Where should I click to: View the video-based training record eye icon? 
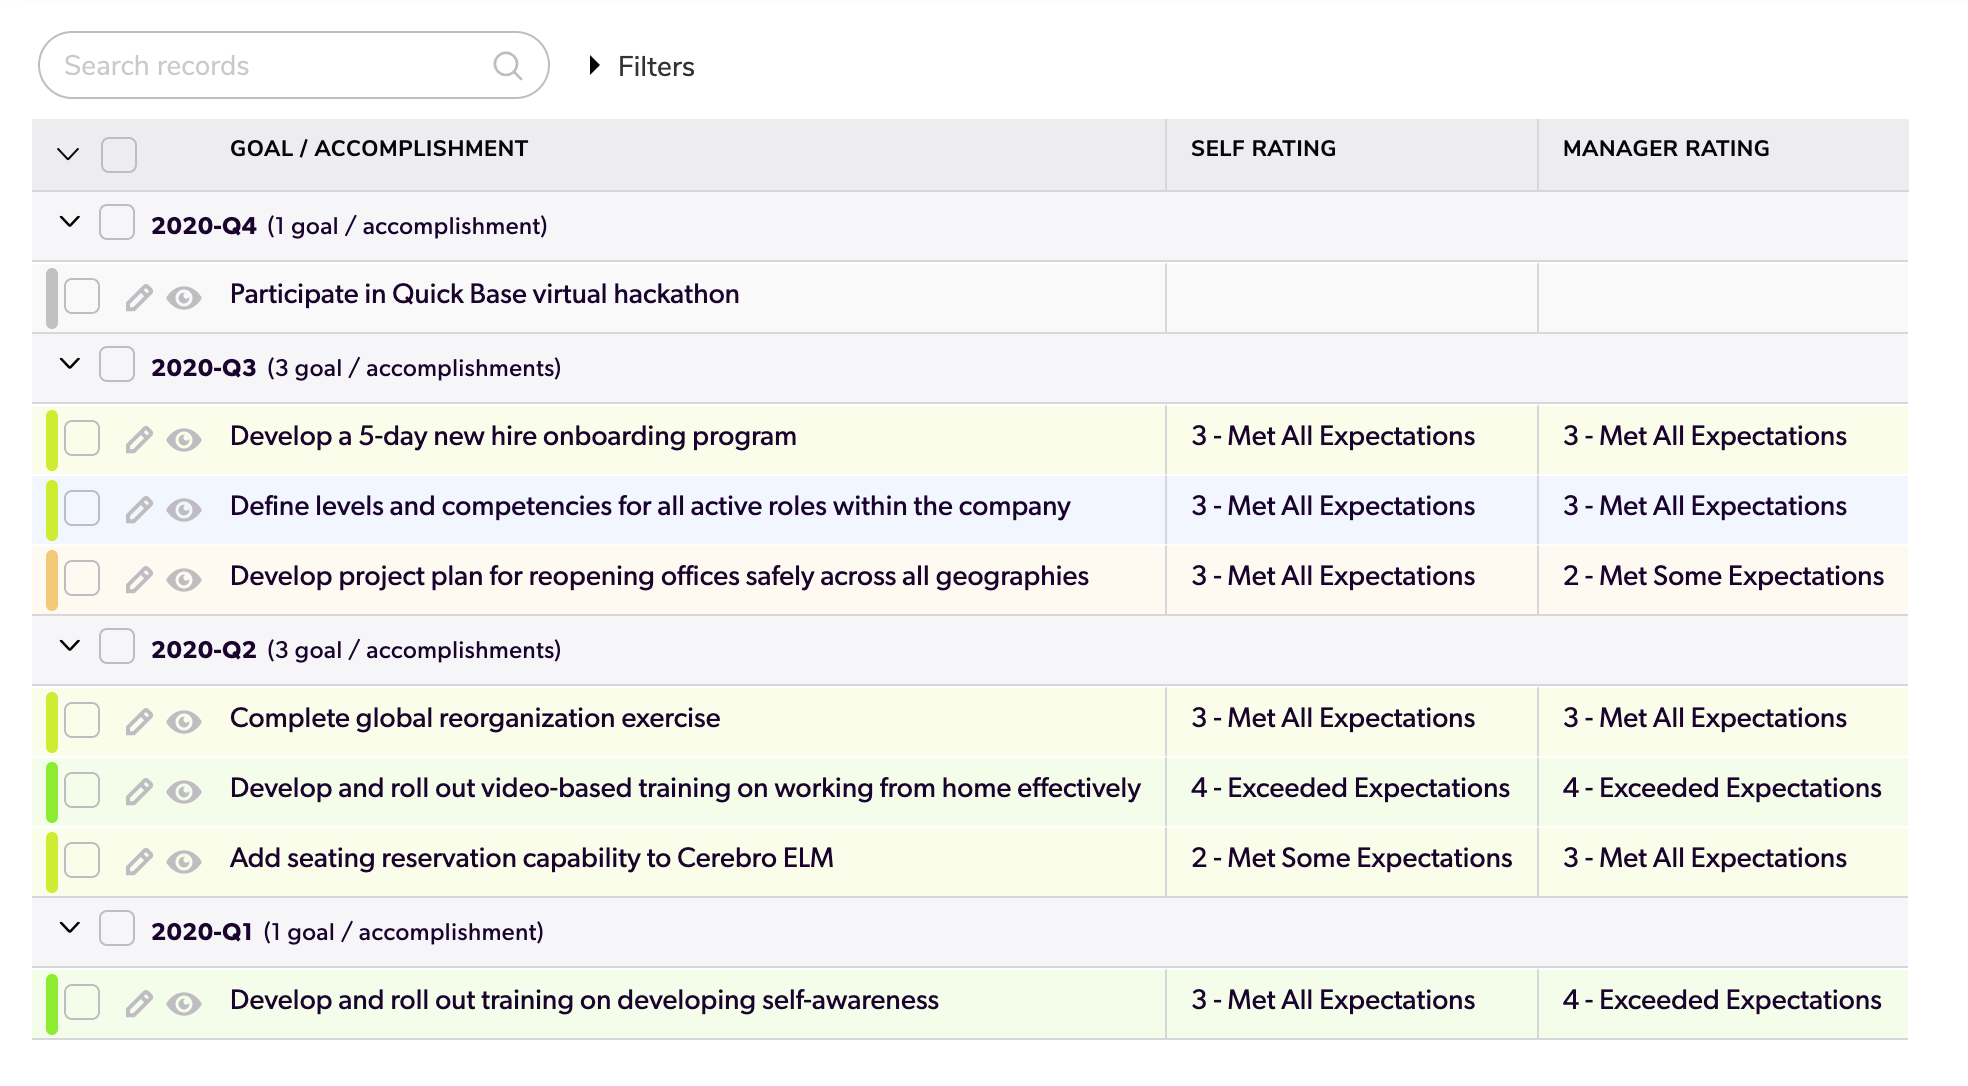pyautogui.click(x=184, y=792)
